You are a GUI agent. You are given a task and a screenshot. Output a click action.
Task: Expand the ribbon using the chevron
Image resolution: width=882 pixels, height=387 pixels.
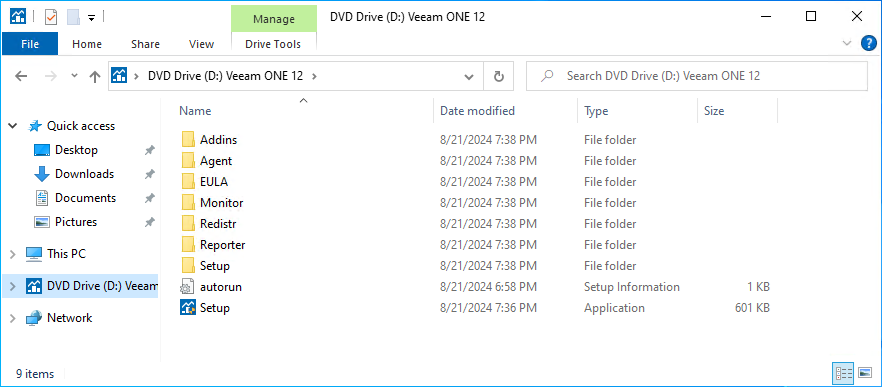click(x=847, y=43)
